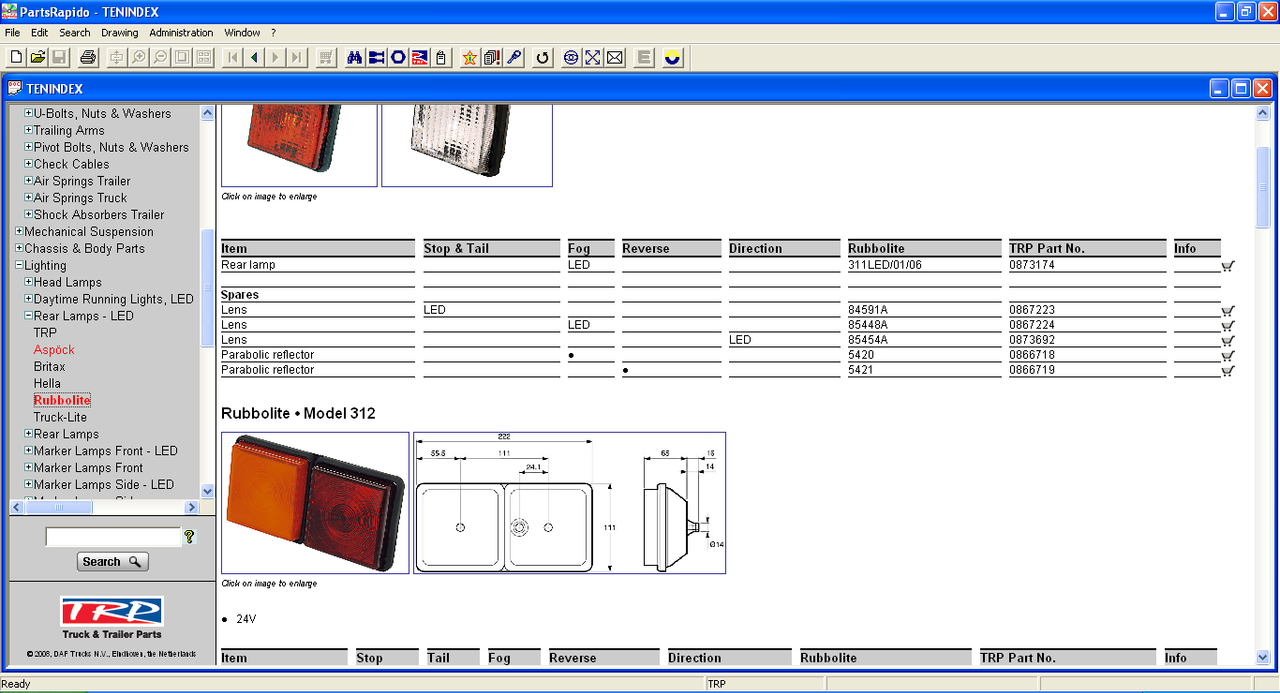This screenshot has width=1280, height=693.
Task: Expand U-Bolts, Nuts & Washers node
Action: click(x=29, y=113)
